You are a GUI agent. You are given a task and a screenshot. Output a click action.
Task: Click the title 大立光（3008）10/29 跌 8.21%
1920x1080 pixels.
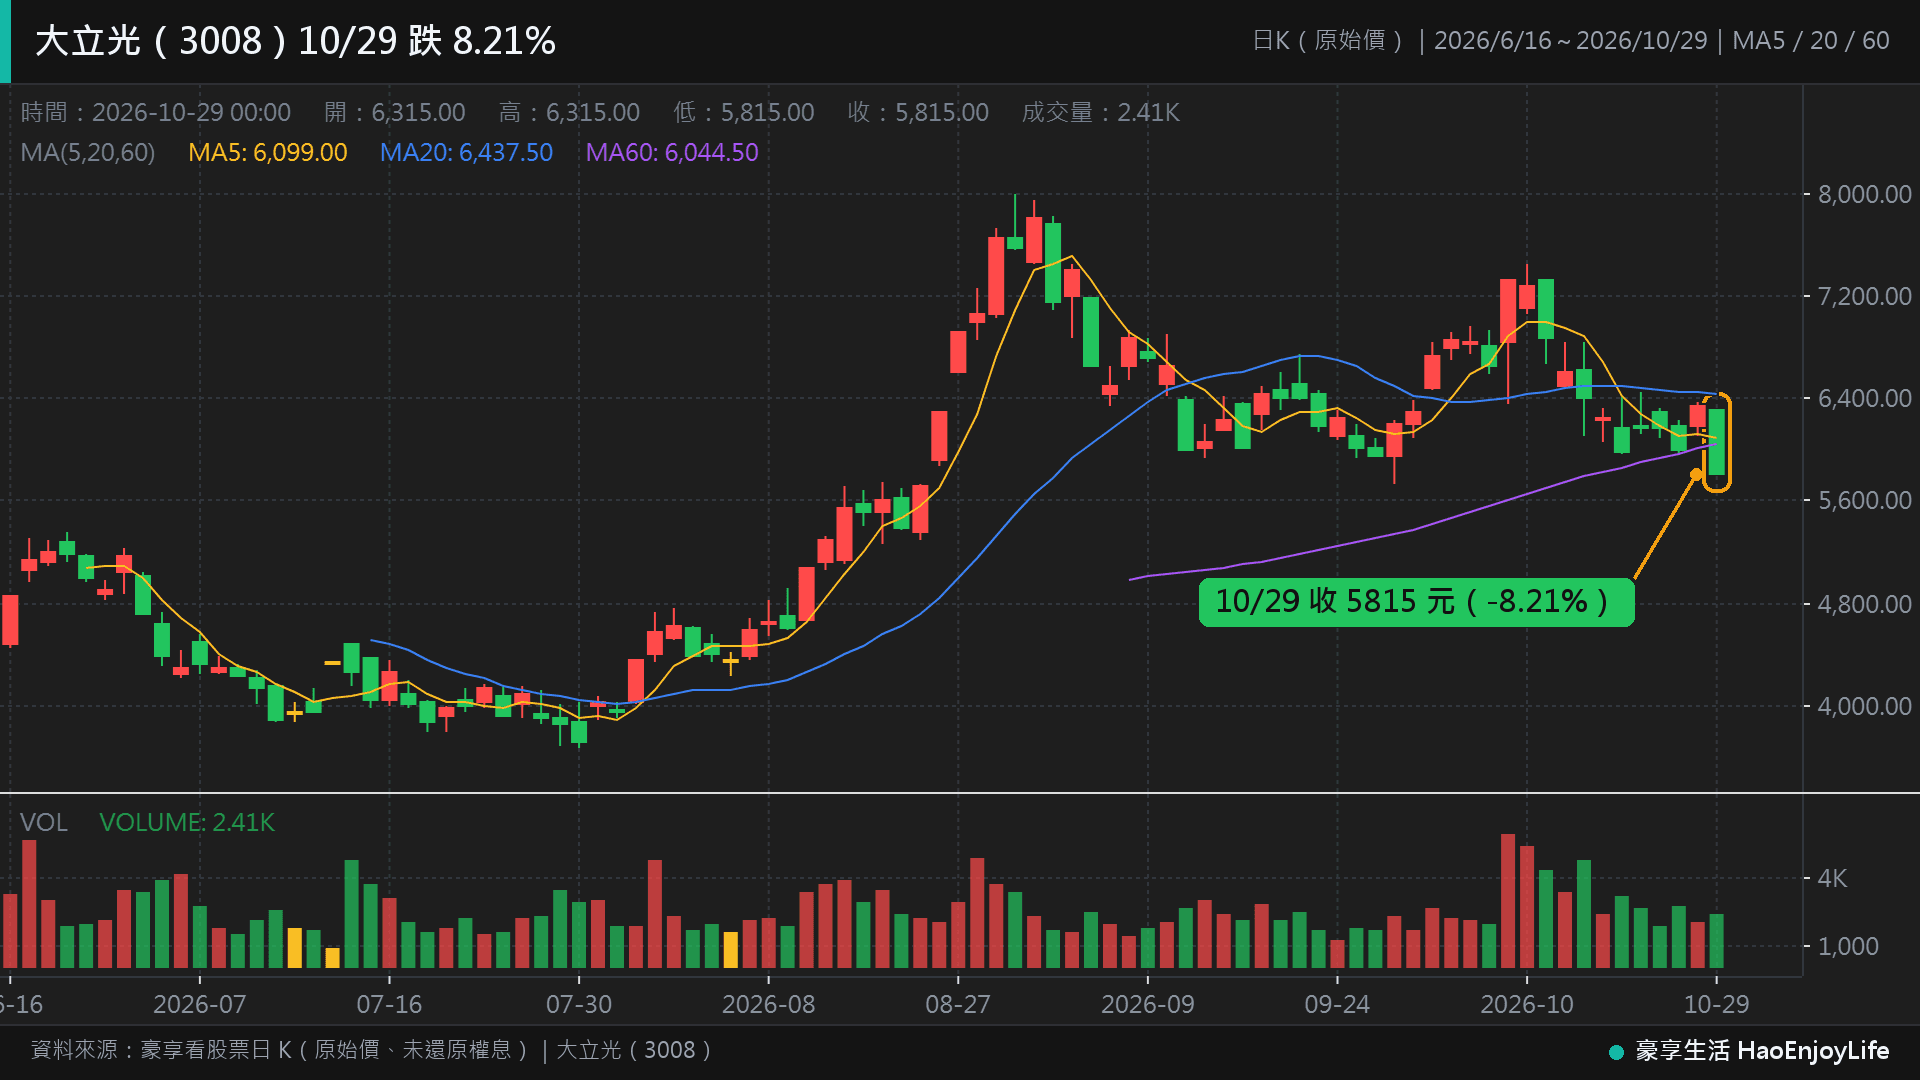[x=295, y=41]
